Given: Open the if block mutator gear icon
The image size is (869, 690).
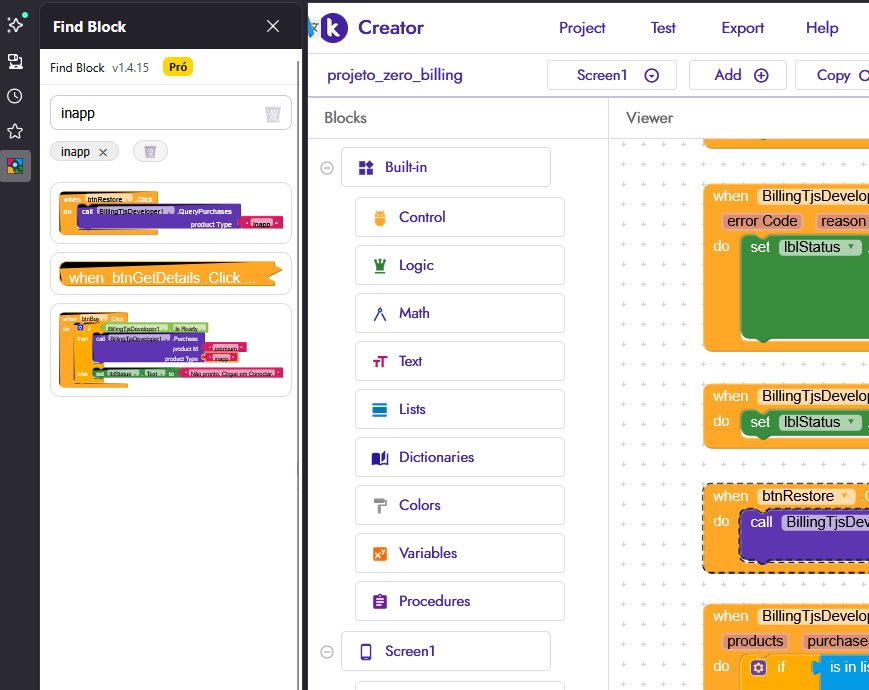Looking at the screenshot, I should click(758, 667).
